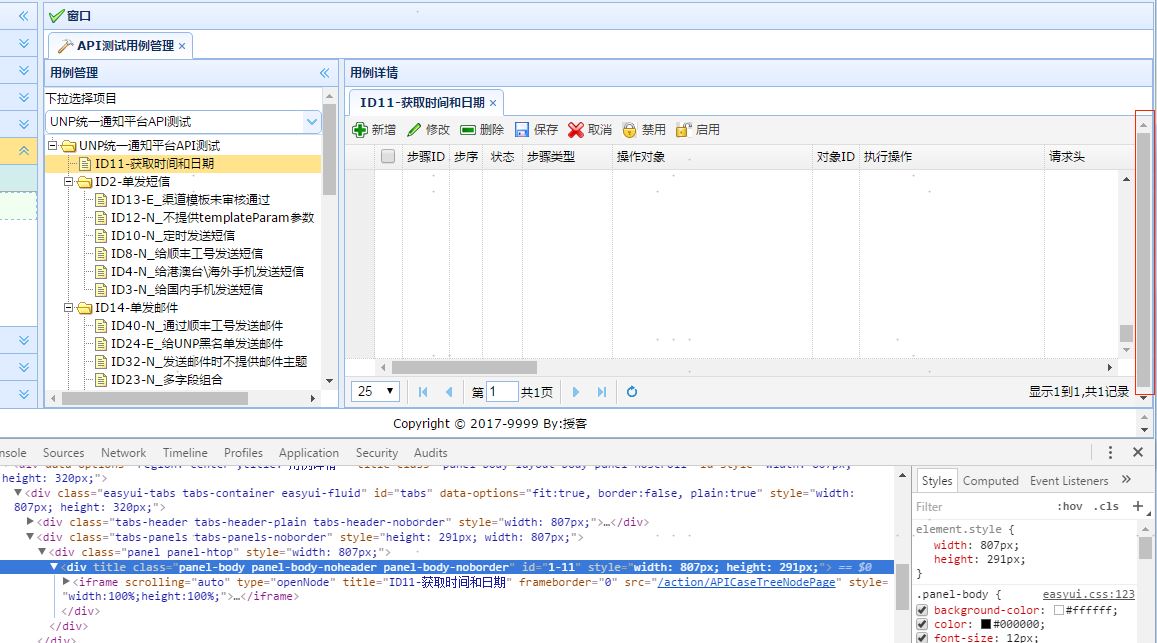Image resolution: width=1157 pixels, height=643 pixels.
Task: Click the Styles Filter input
Action: (981, 506)
